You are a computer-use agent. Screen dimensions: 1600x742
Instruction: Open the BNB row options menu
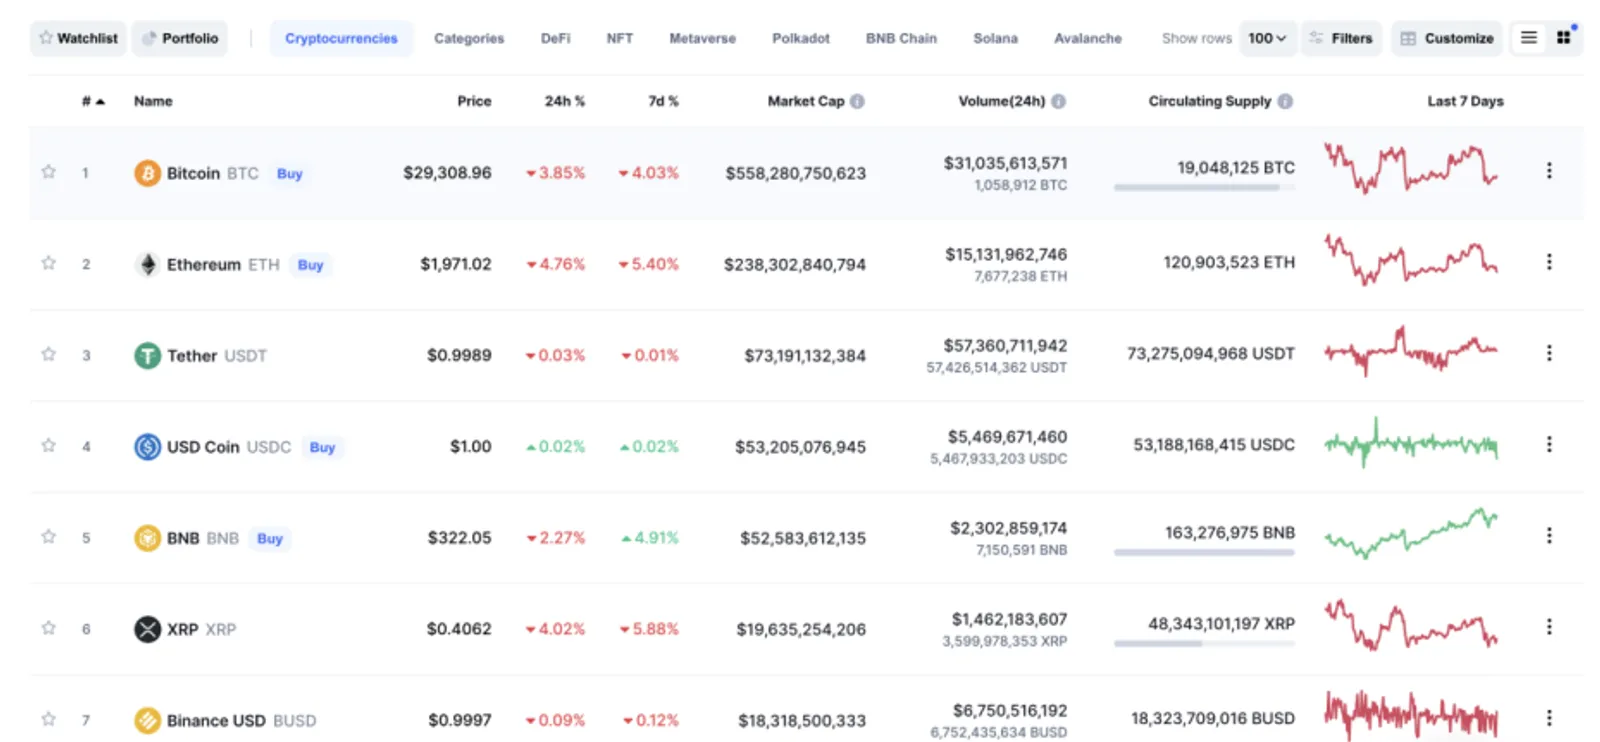pos(1549,536)
